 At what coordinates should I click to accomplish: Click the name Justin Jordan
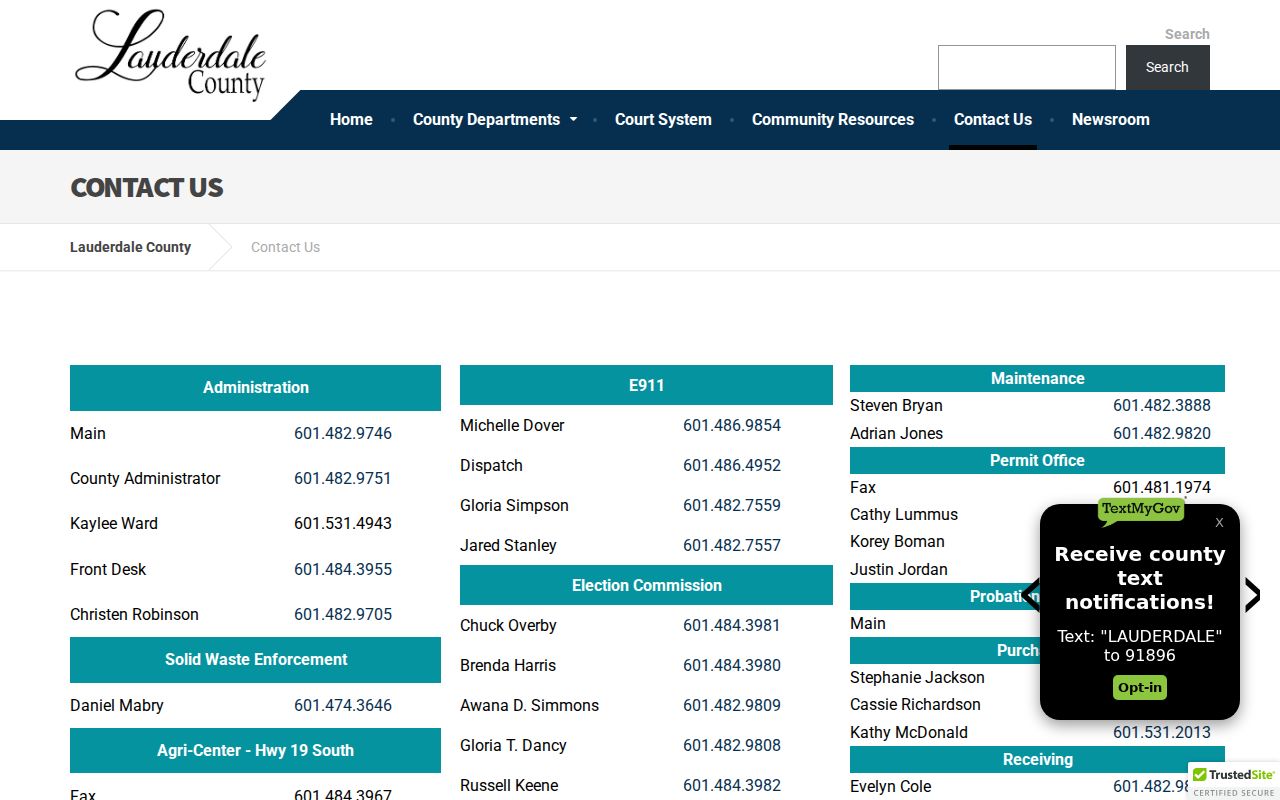(x=899, y=569)
